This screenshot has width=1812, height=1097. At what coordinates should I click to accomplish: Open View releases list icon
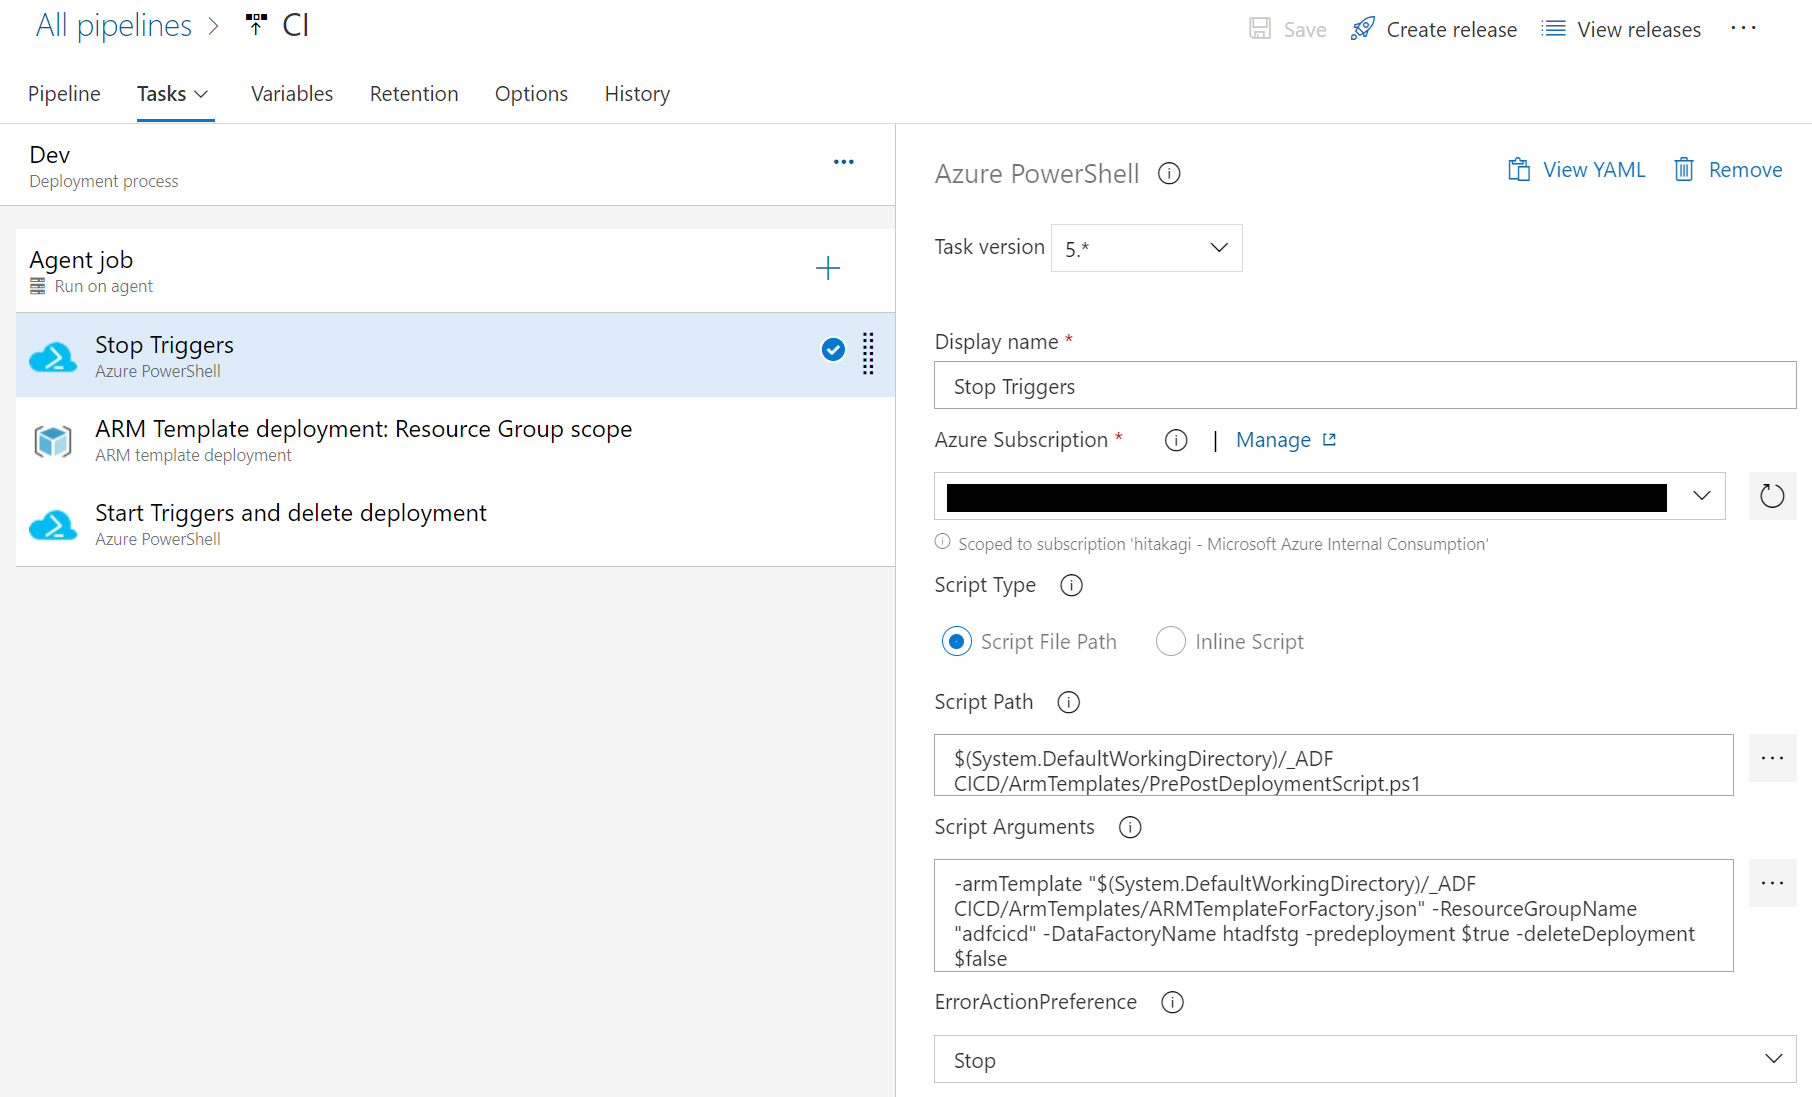pos(1553,29)
